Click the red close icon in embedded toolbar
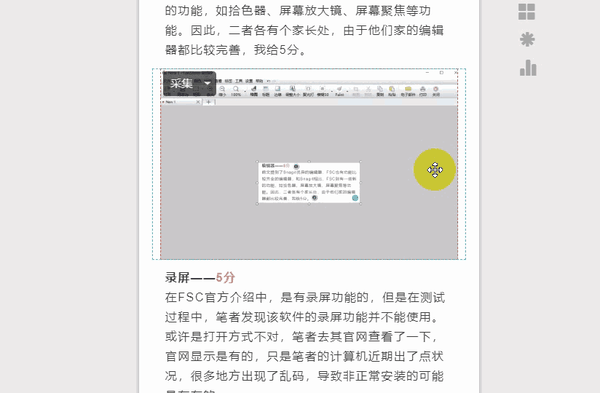Screen dimensions: 600x393 (x=436, y=91)
